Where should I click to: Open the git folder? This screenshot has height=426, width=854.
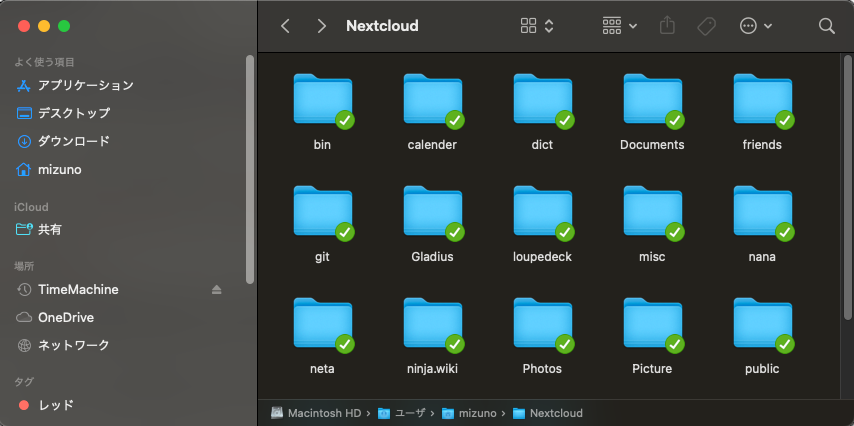322,213
